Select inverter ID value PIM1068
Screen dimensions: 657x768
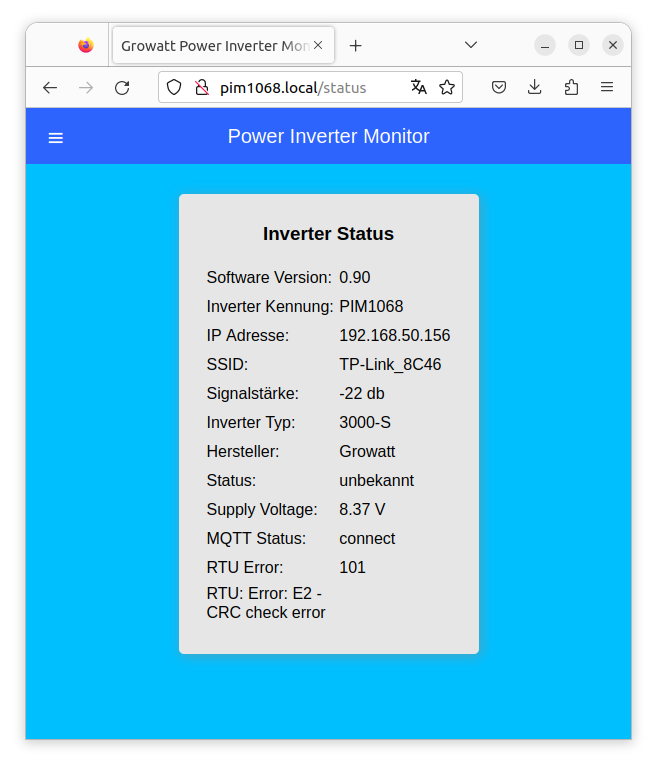[x=371, y=306]
